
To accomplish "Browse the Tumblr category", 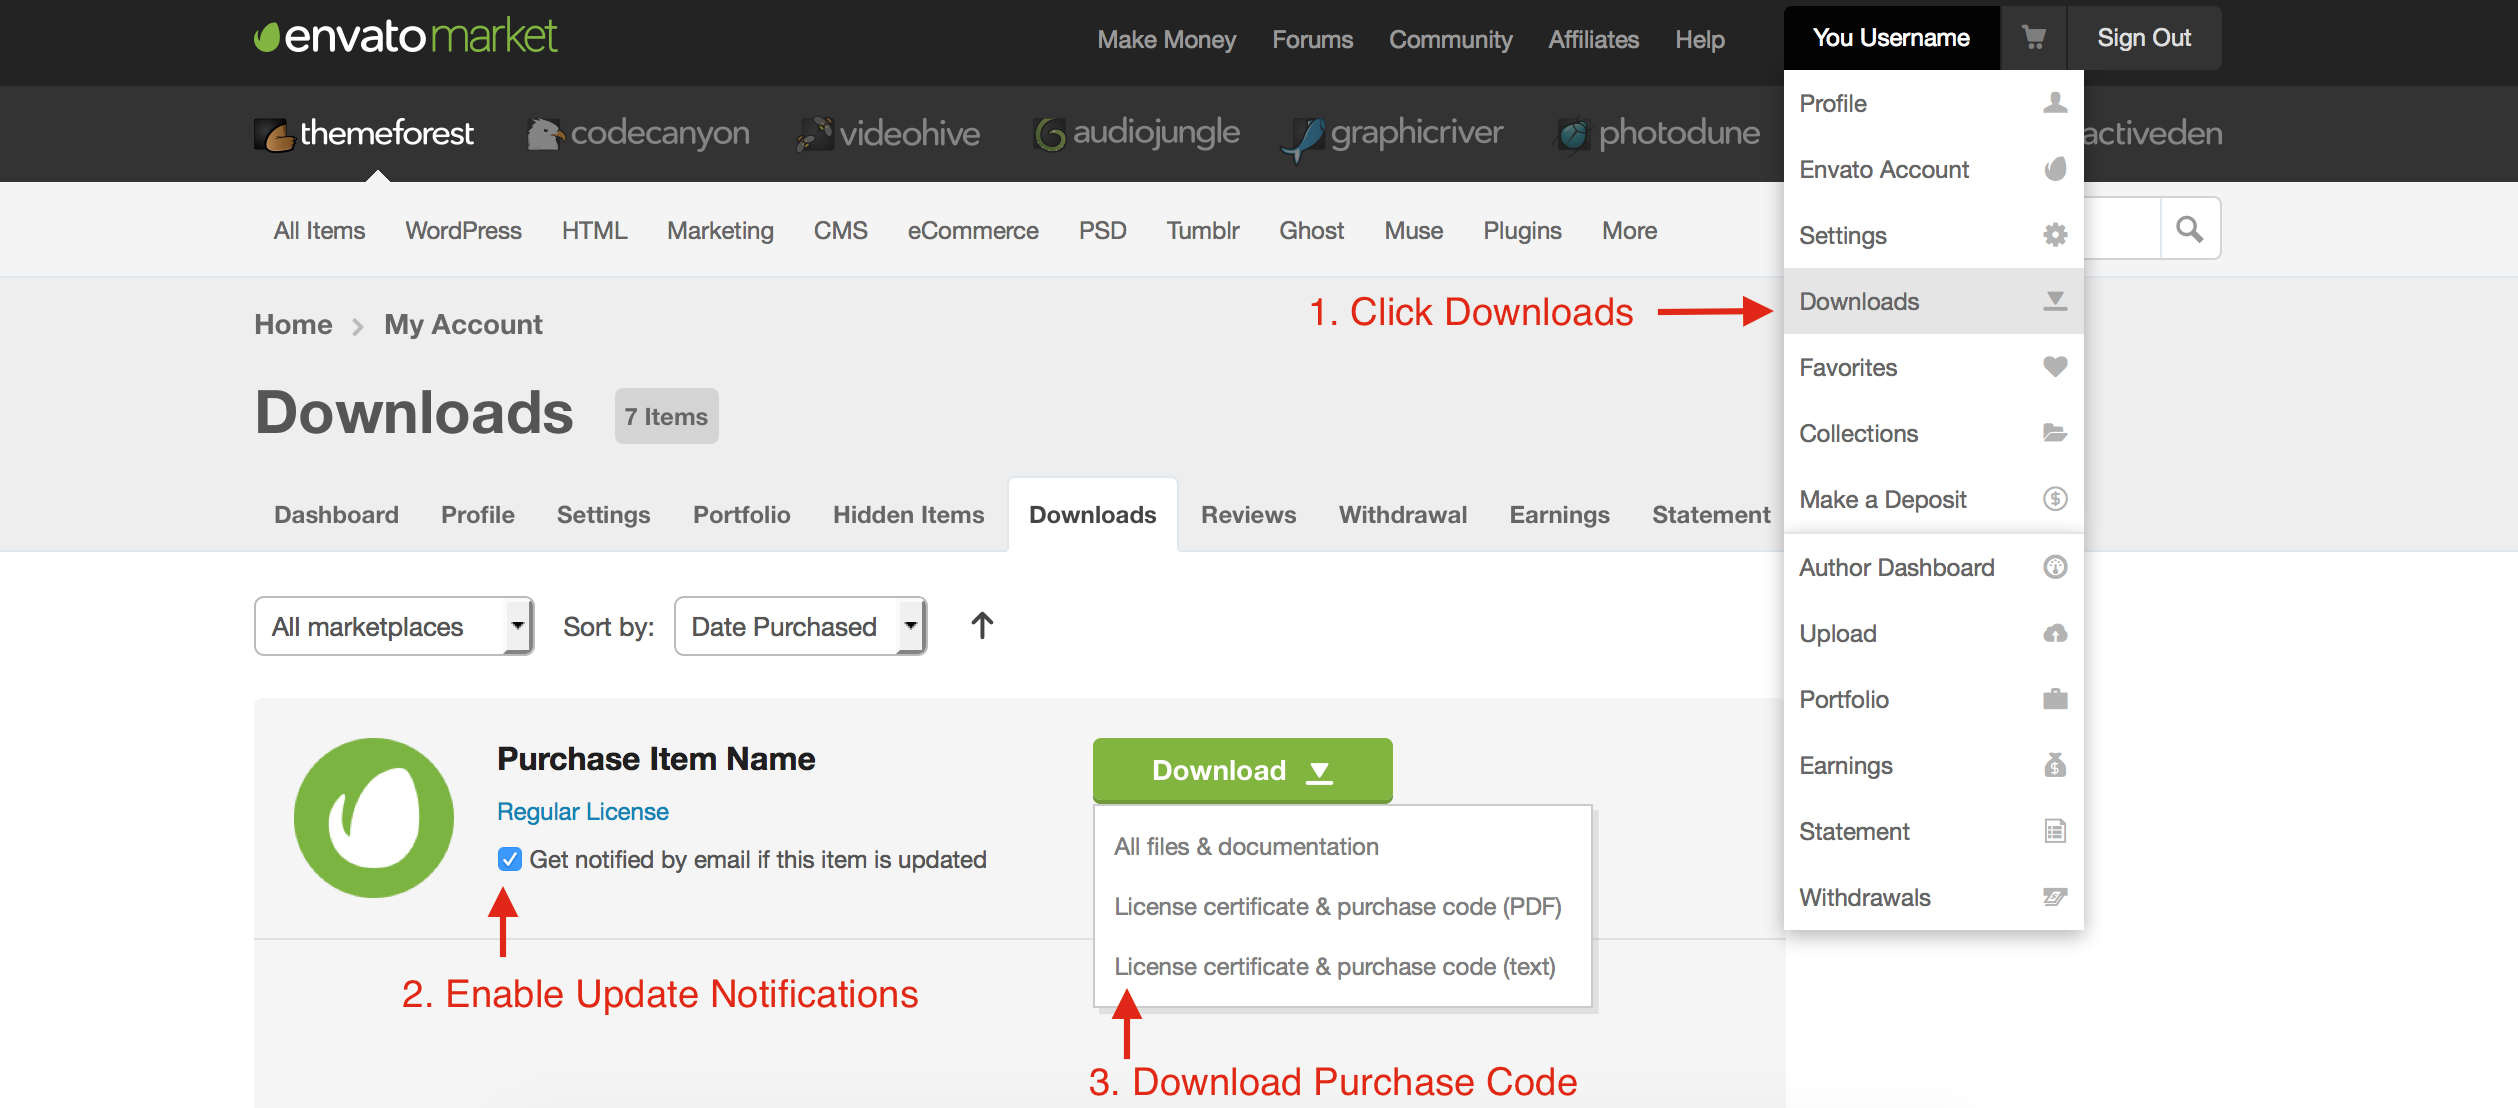I will click(x=1203, y=231).
